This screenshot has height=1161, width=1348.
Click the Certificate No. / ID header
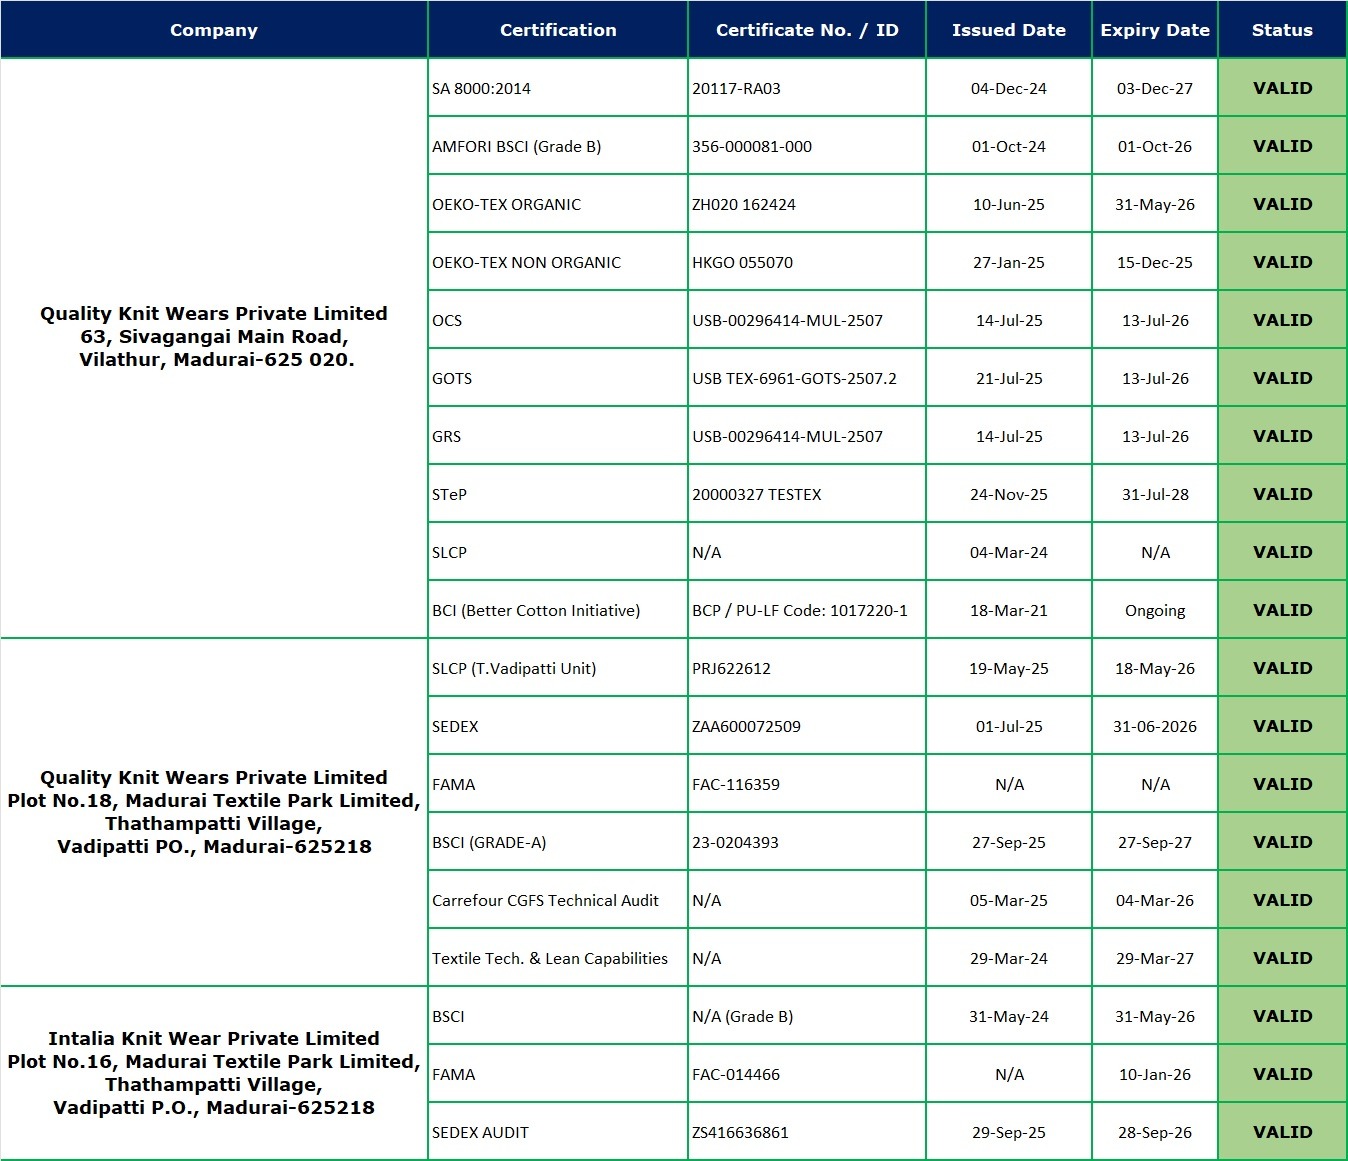pyautogui.click(x=807, y=30)
